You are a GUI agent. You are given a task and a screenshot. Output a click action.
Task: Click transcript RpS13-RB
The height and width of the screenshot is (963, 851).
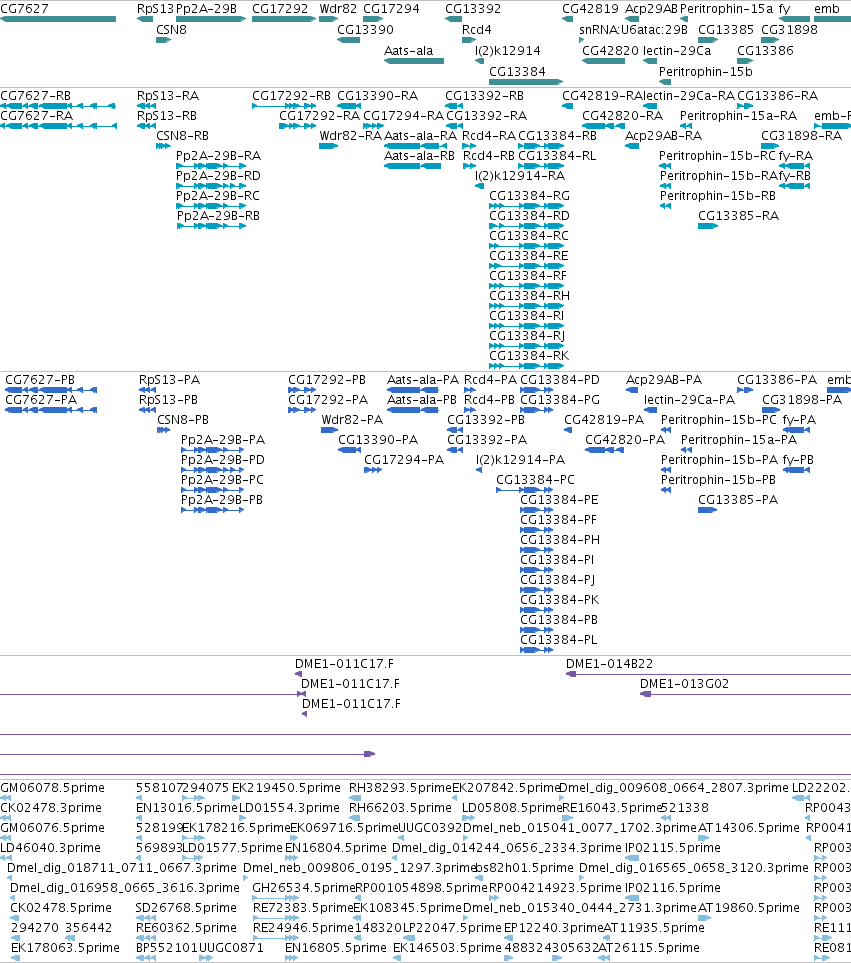pos(167,116)
